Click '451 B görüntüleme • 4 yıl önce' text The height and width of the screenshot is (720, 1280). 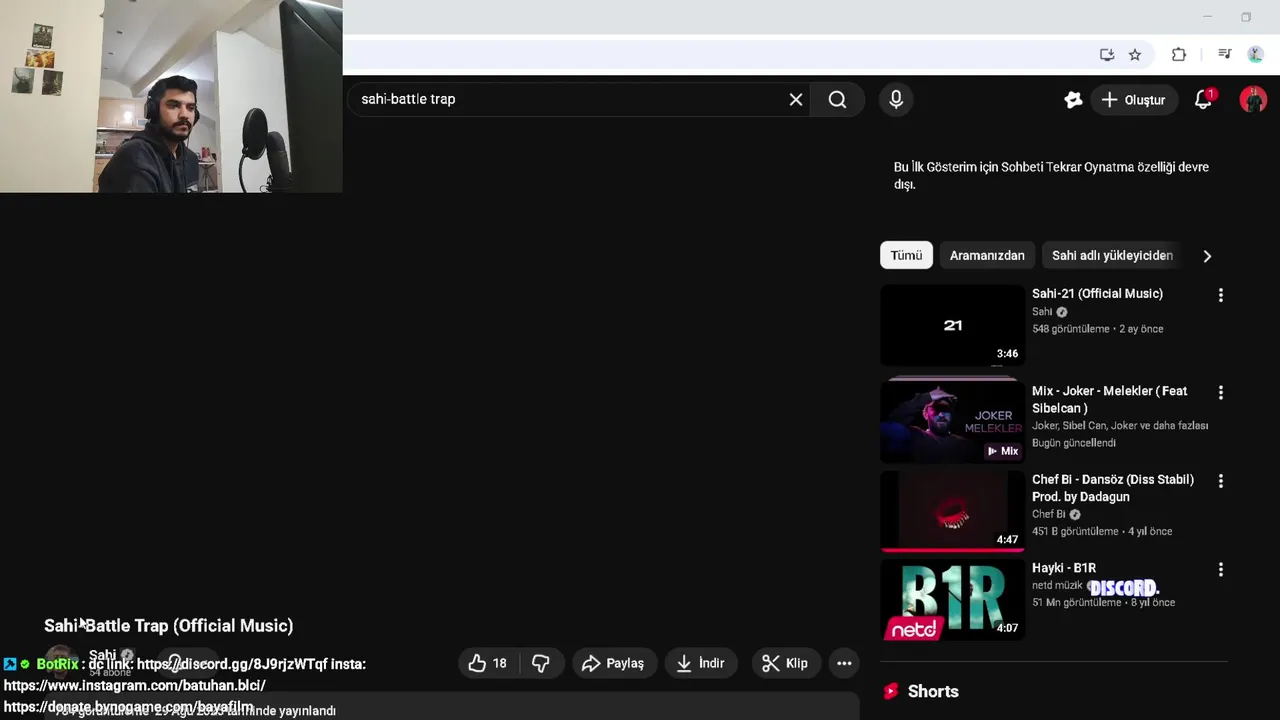click(x=1102, y=531)
